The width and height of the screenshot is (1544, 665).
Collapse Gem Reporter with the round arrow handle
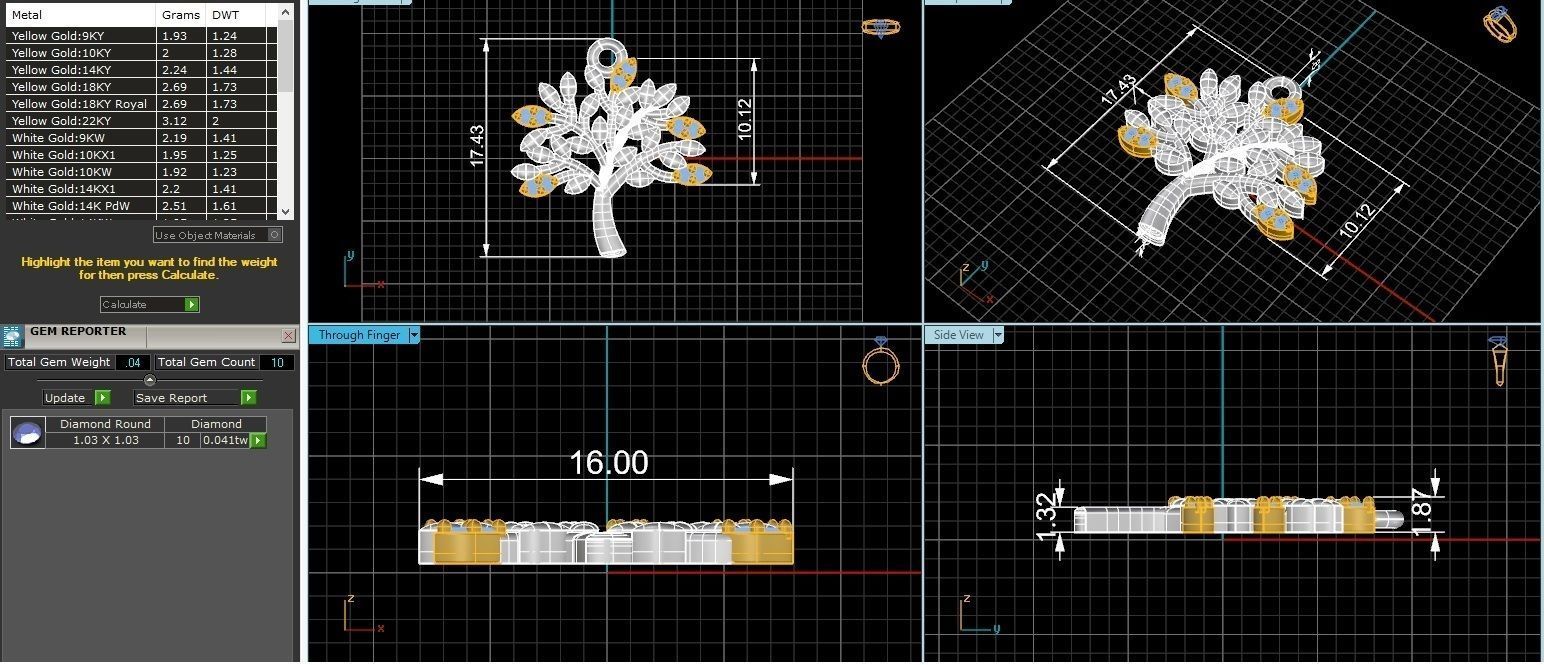click(150, 380)
